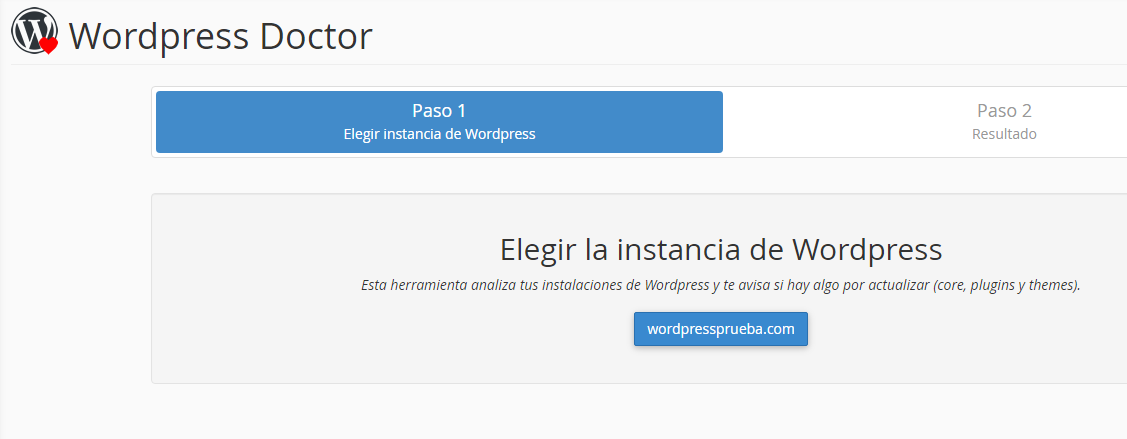
Task: Click the Wordpress Doctor page title
Action: [x=221, y=36]
